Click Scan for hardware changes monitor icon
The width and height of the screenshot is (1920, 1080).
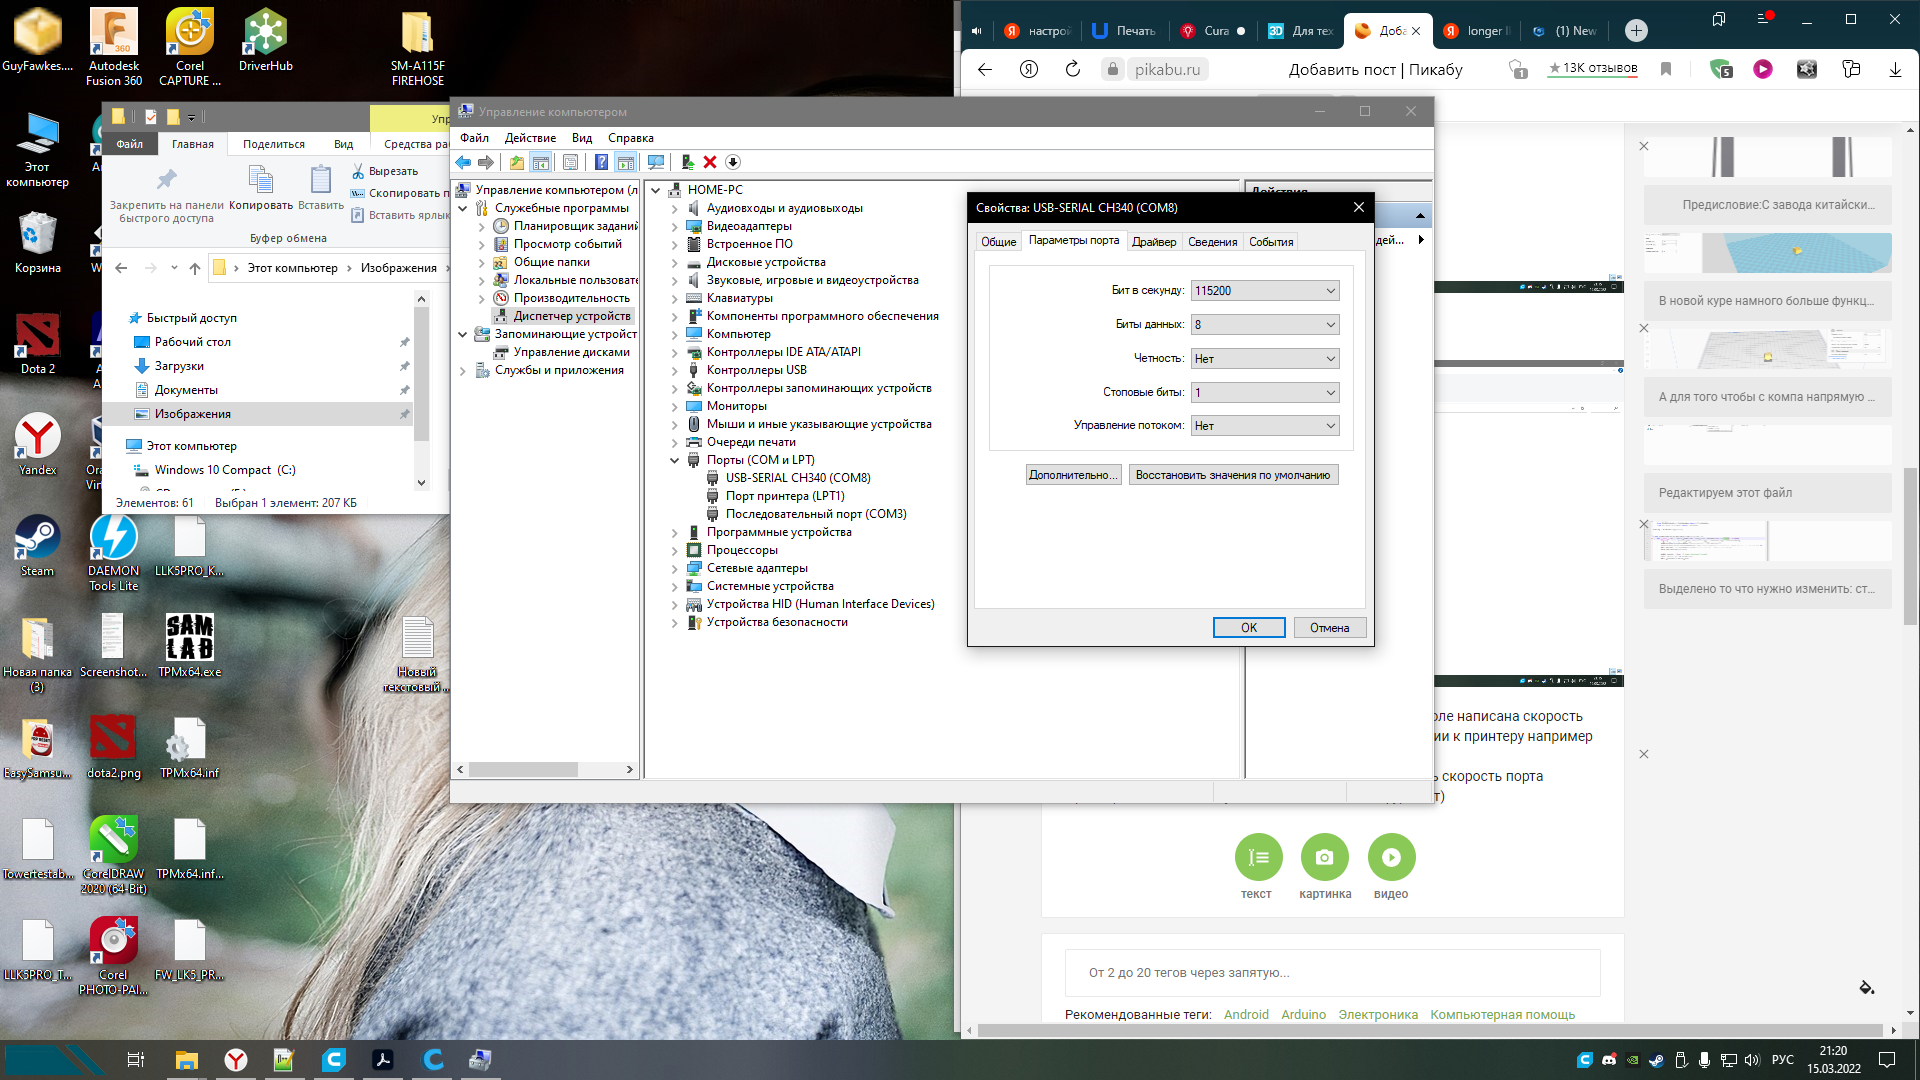[656, 162]
